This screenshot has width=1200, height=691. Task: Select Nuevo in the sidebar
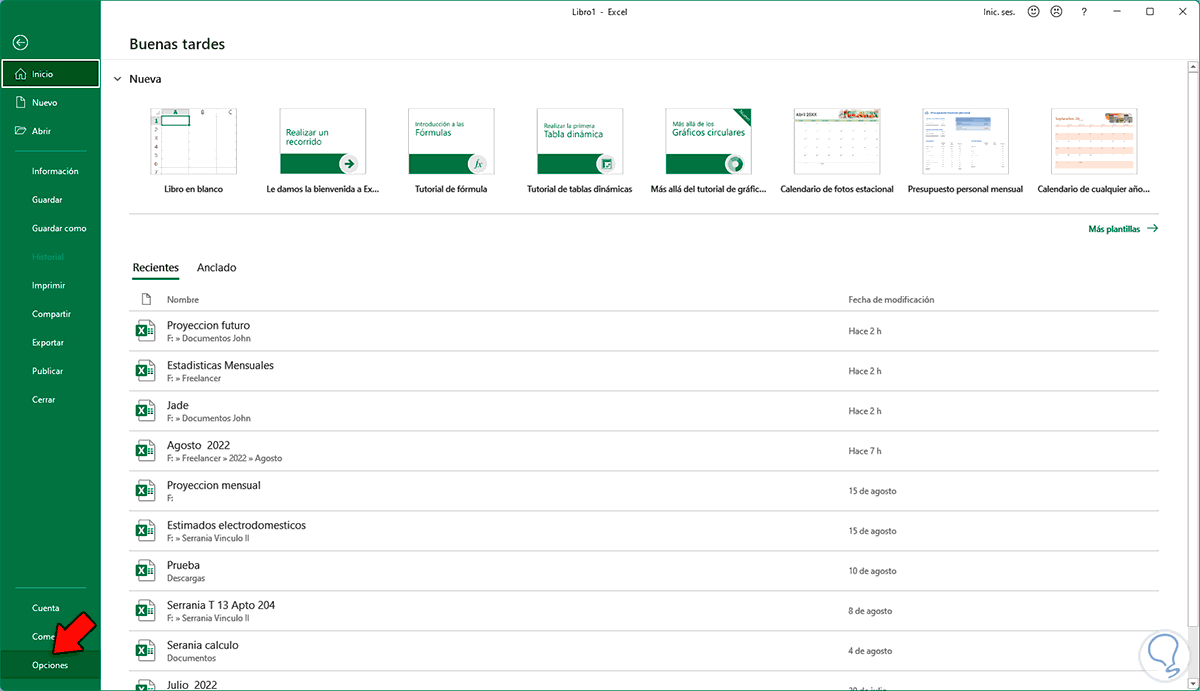click(50, 102)
